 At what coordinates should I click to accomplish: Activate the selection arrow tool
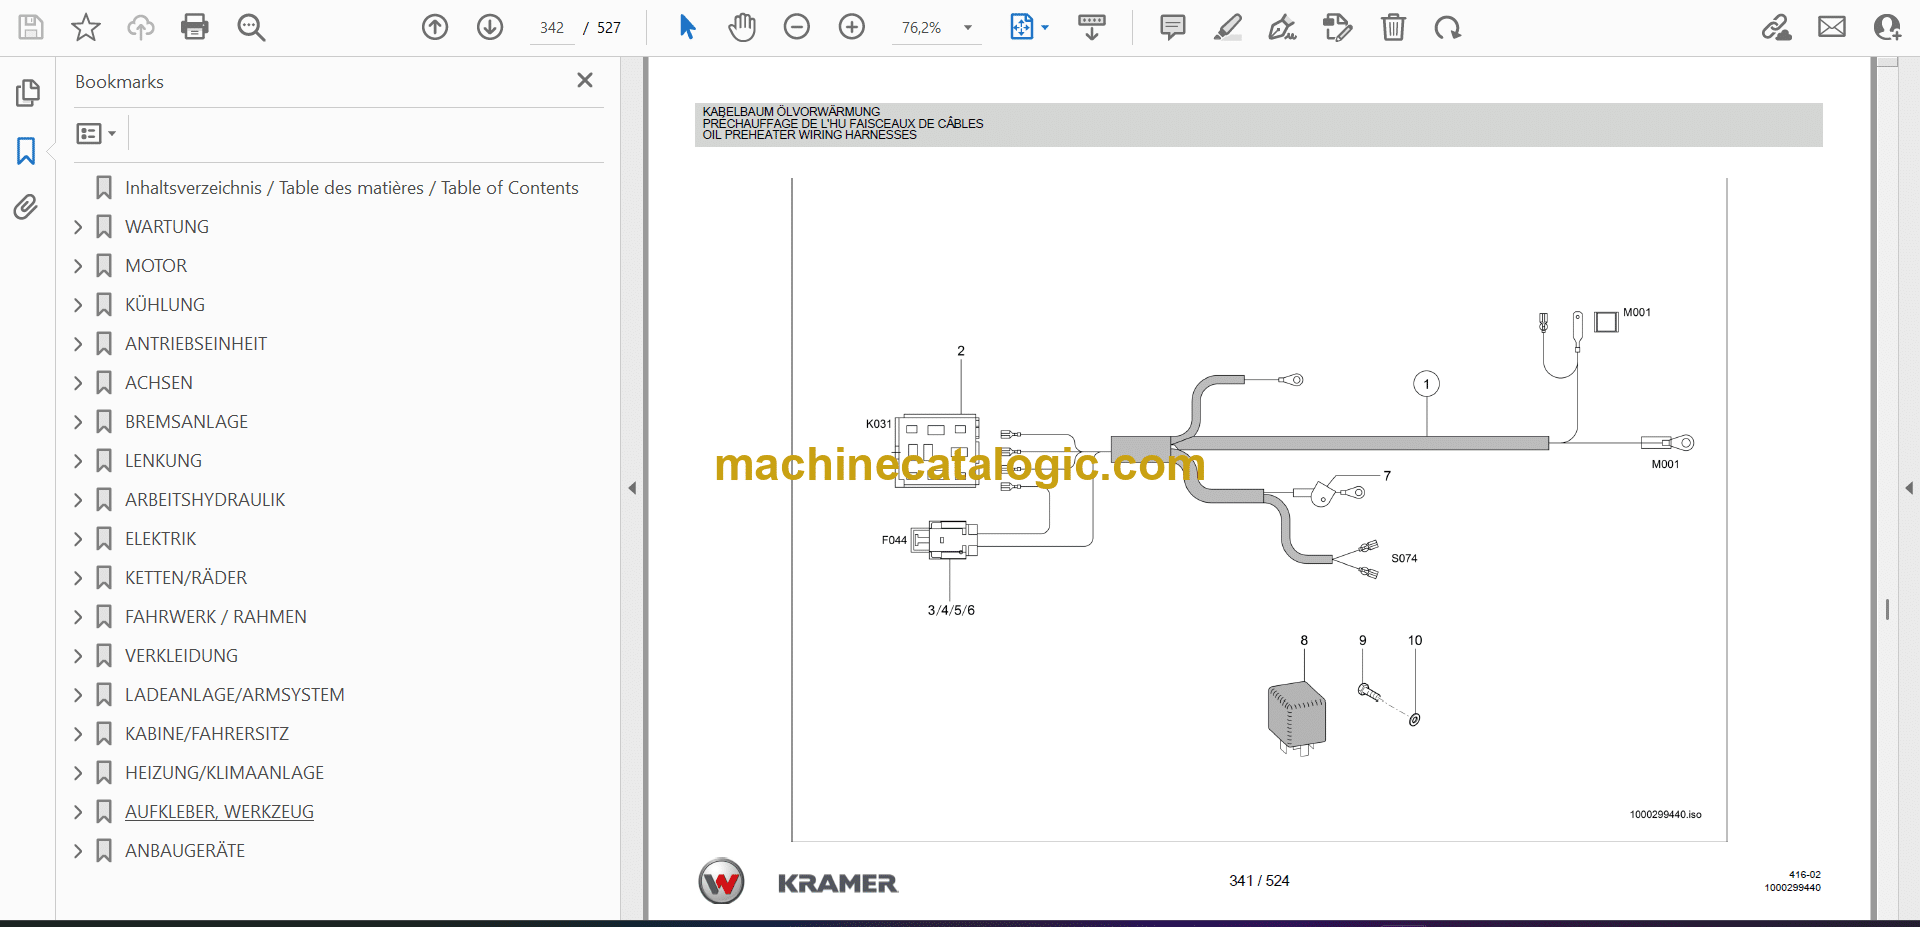tap(687, 27)
